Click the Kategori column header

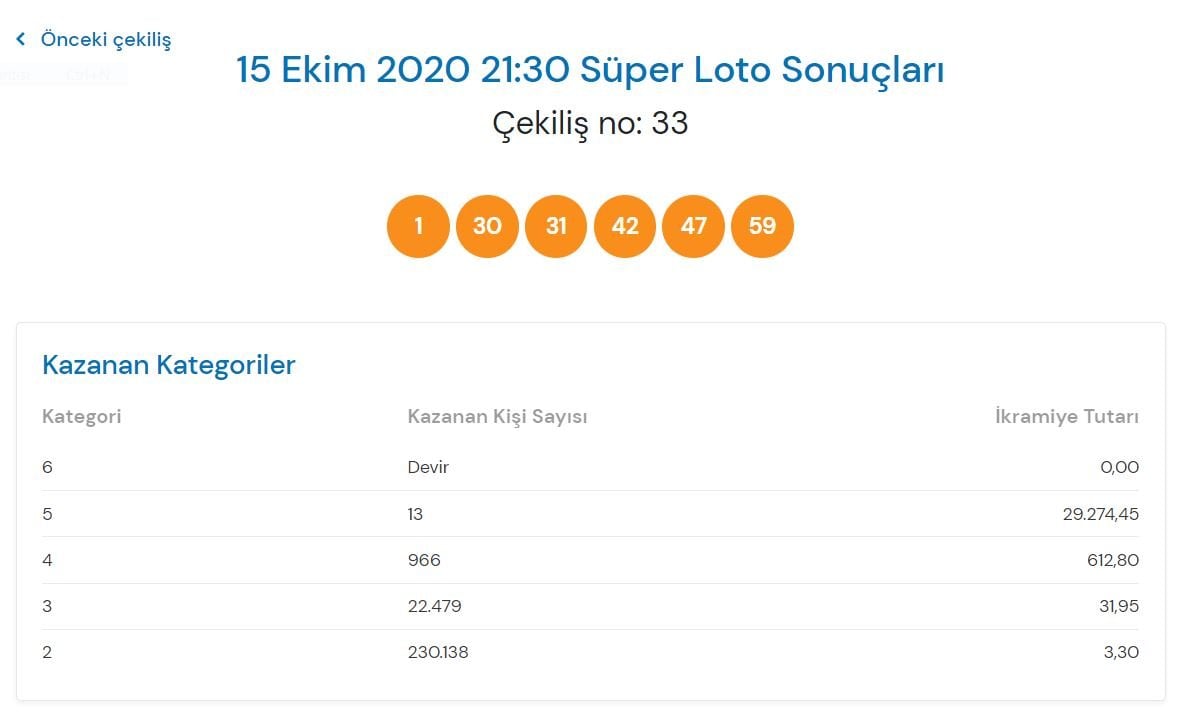[81, 416]
